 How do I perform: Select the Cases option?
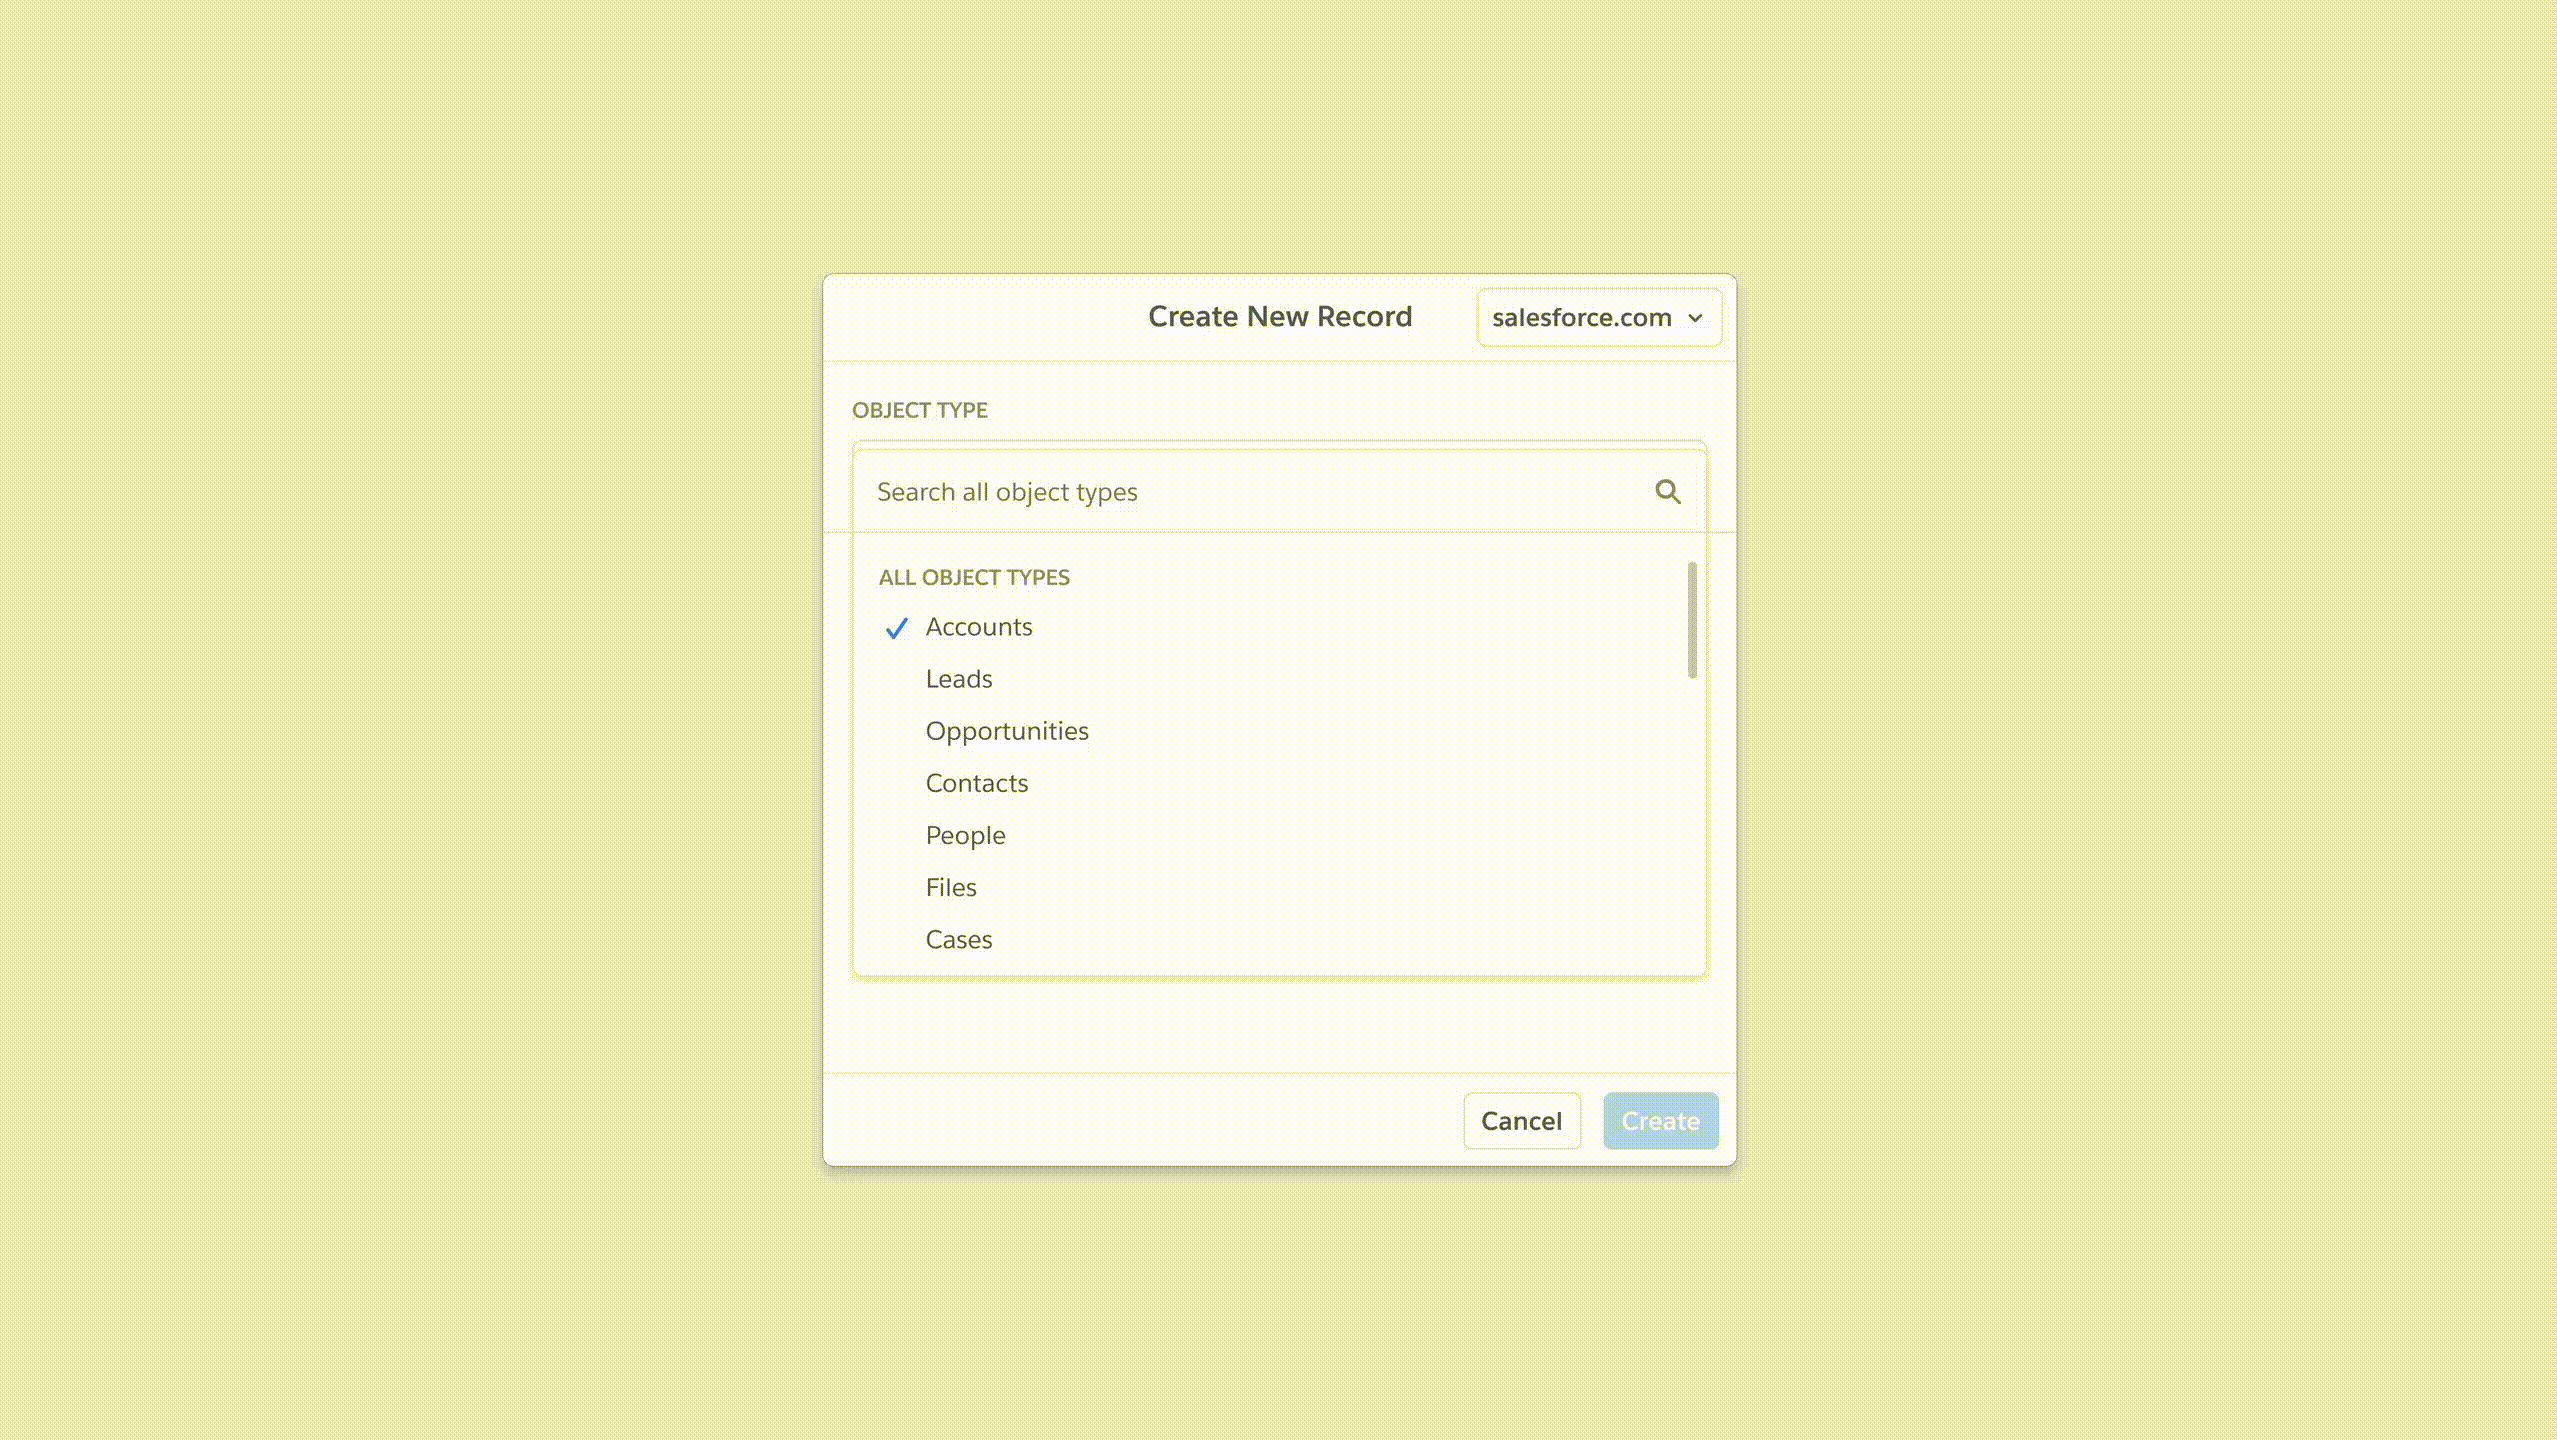958,939
